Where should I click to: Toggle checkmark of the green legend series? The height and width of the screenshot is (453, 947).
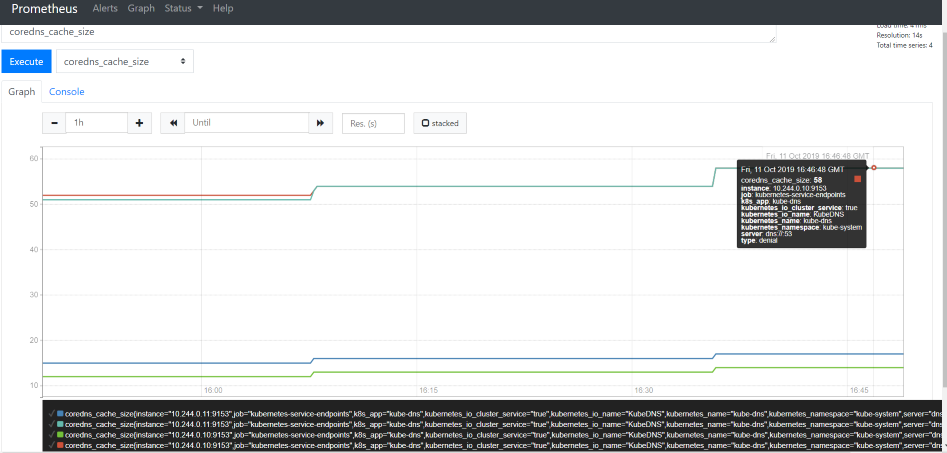pyautogui.click(x=51, y=434)
